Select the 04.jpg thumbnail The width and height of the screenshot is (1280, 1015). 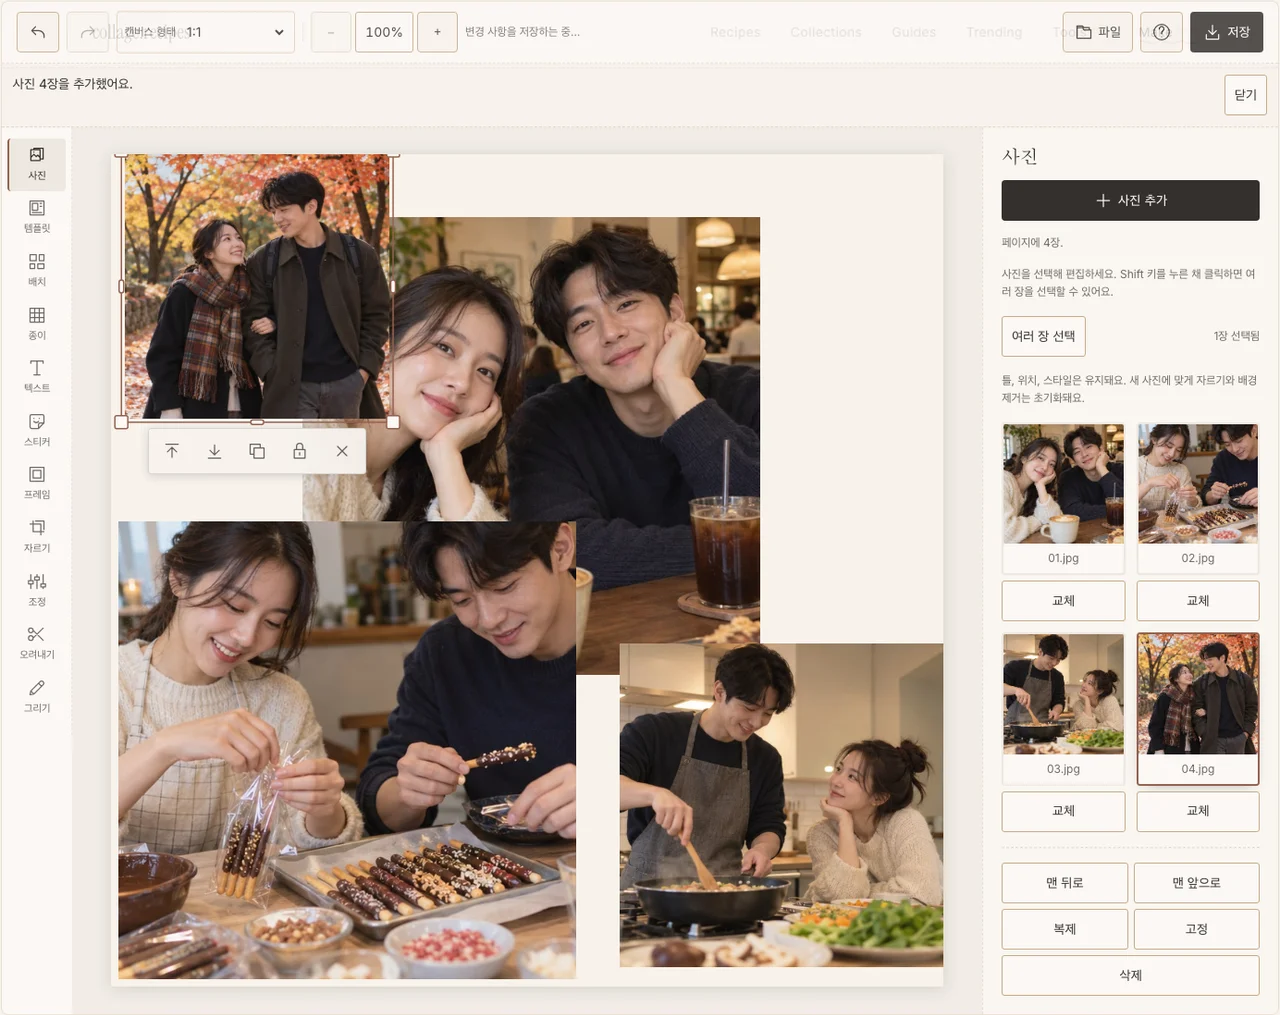1198,709
